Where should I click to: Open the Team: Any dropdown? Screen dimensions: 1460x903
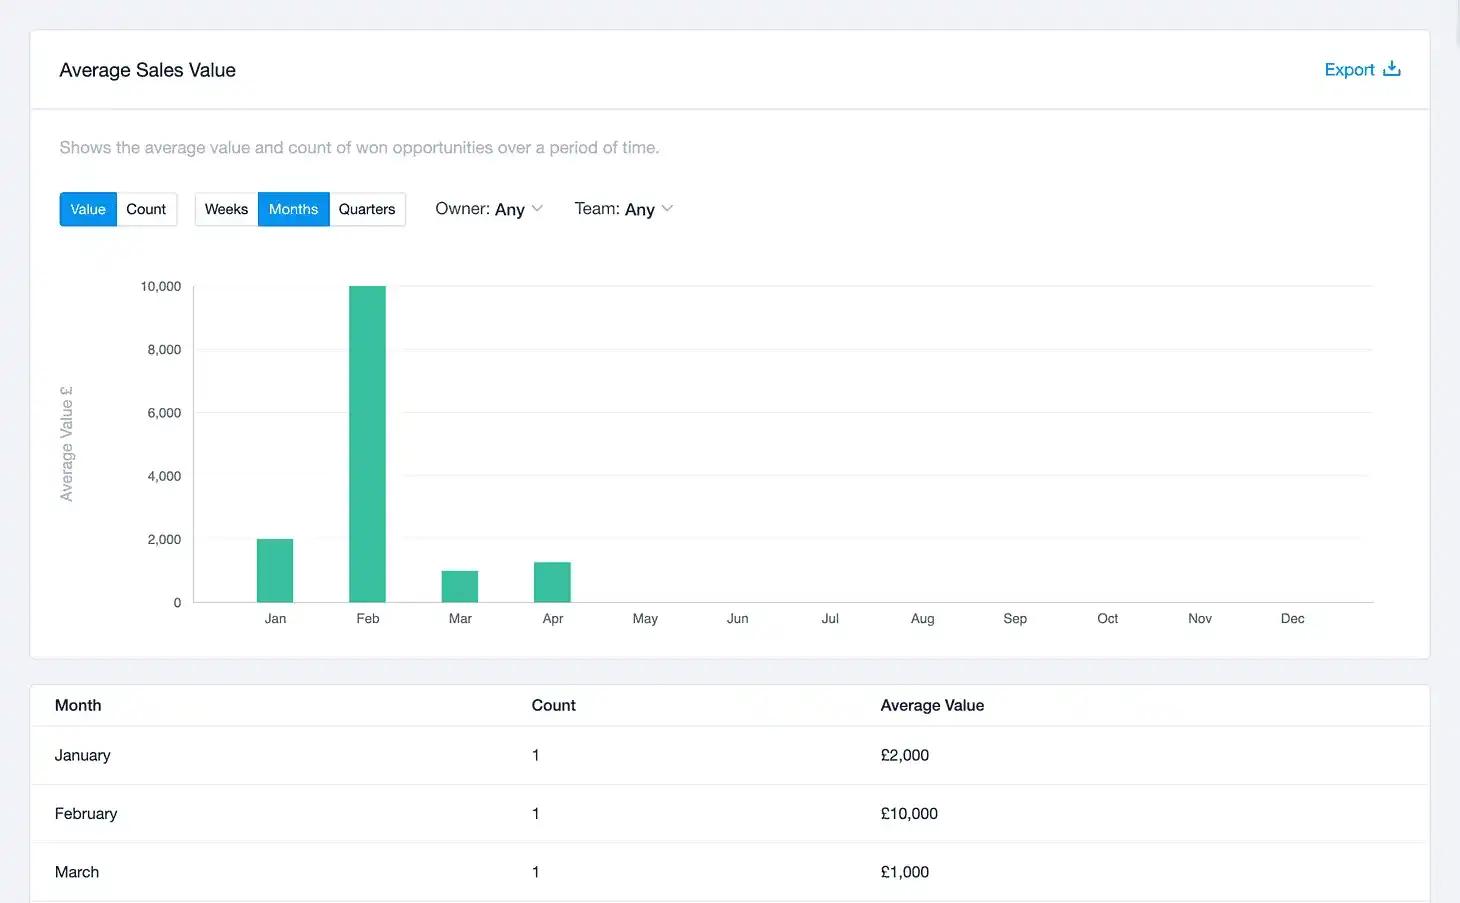point(624,209)
